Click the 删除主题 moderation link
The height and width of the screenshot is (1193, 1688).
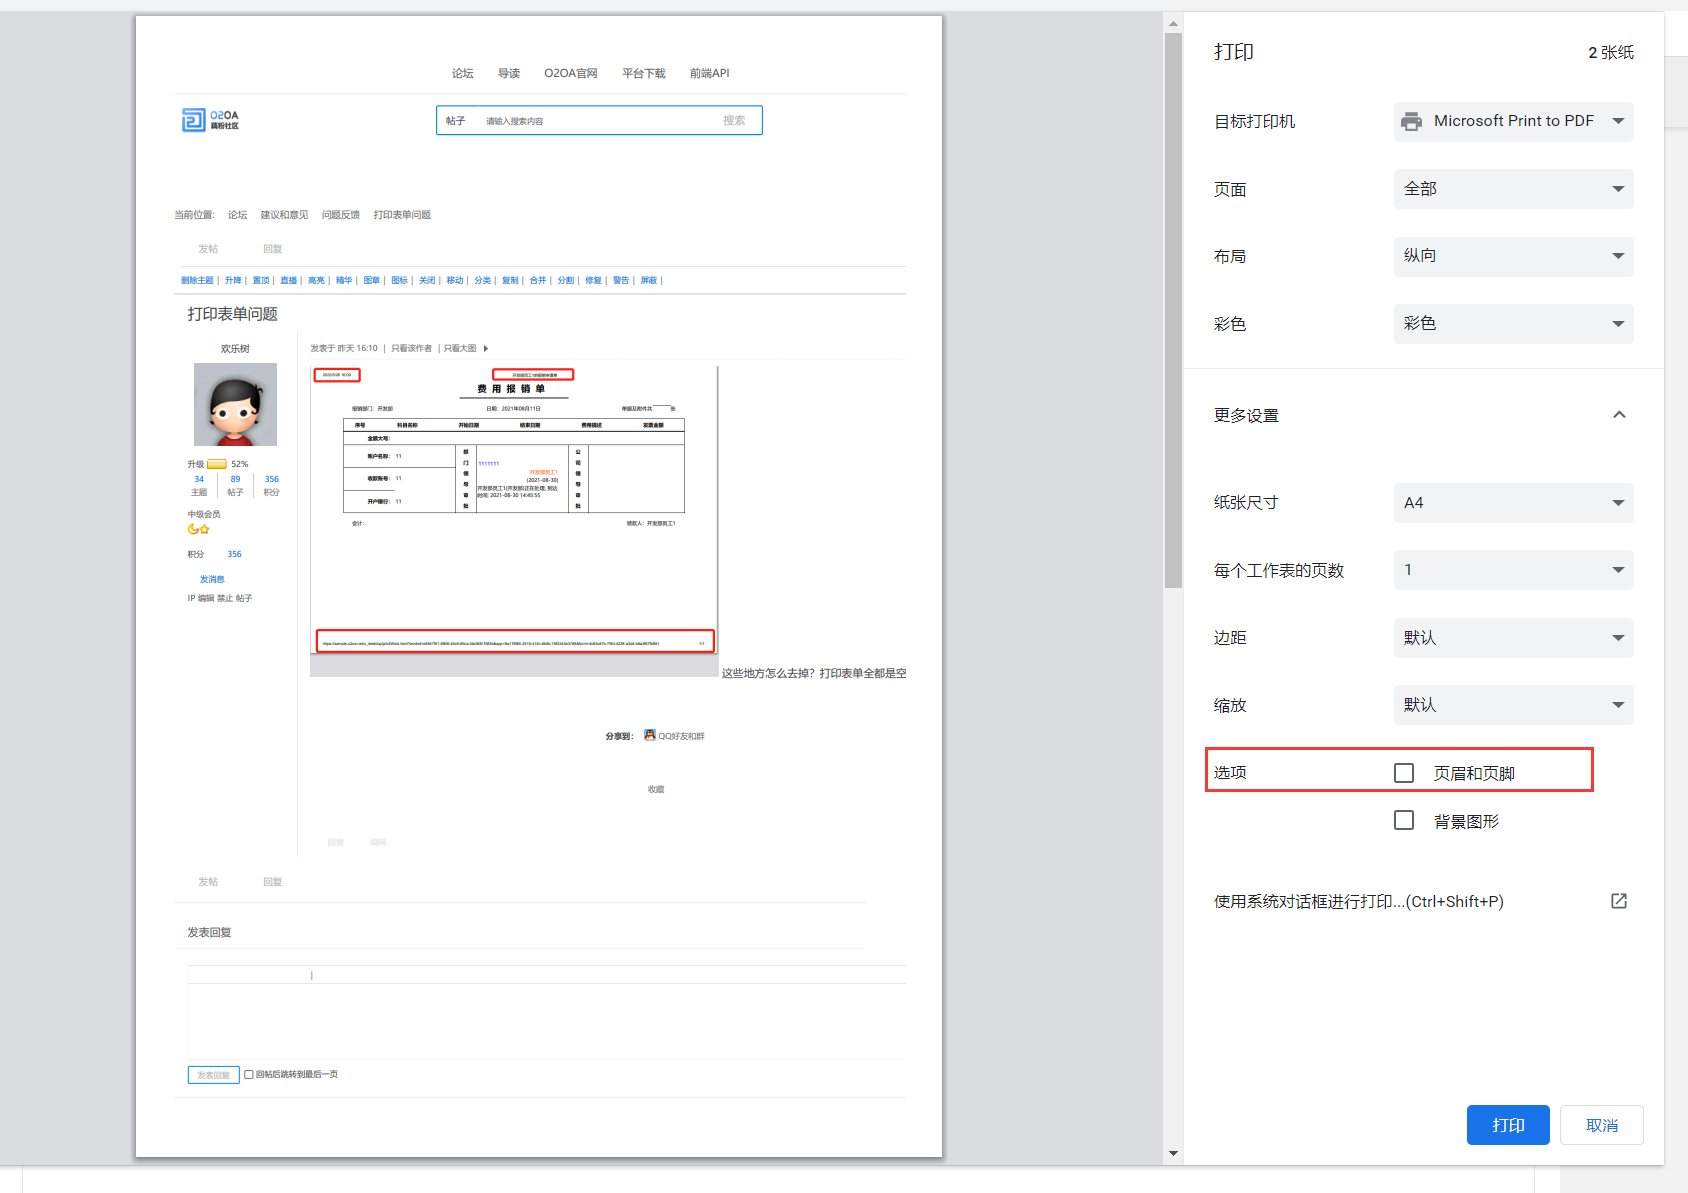[x=197, y=280]
